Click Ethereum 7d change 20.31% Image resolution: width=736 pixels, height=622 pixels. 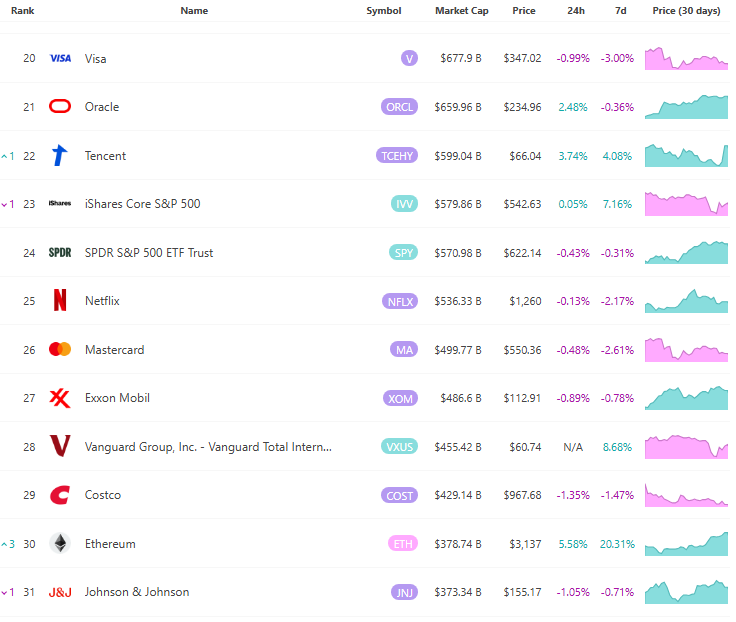[617, 544]
